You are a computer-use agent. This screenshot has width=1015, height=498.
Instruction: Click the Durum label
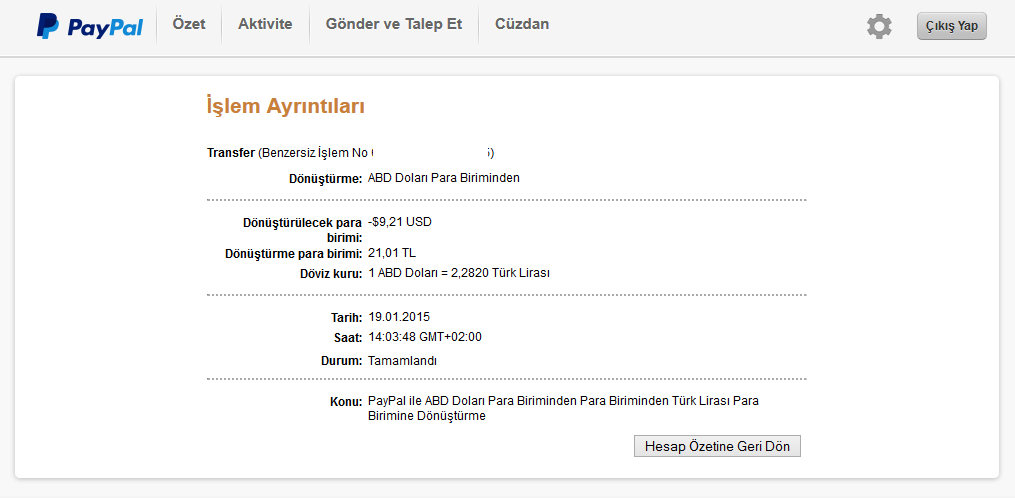tap(341, 362)
